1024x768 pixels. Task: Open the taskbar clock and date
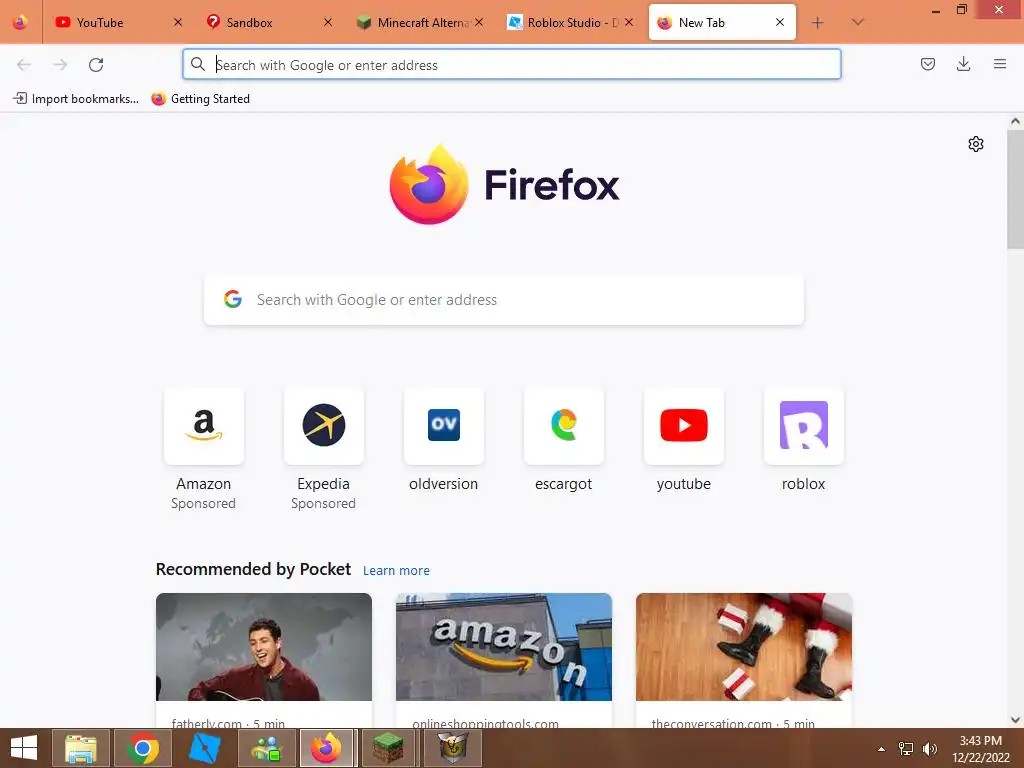pos(981,749)
